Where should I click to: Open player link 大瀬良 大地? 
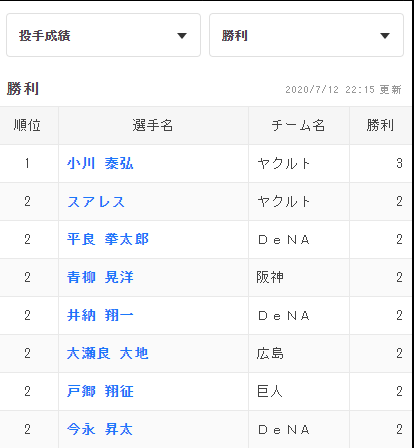point(107,353)
